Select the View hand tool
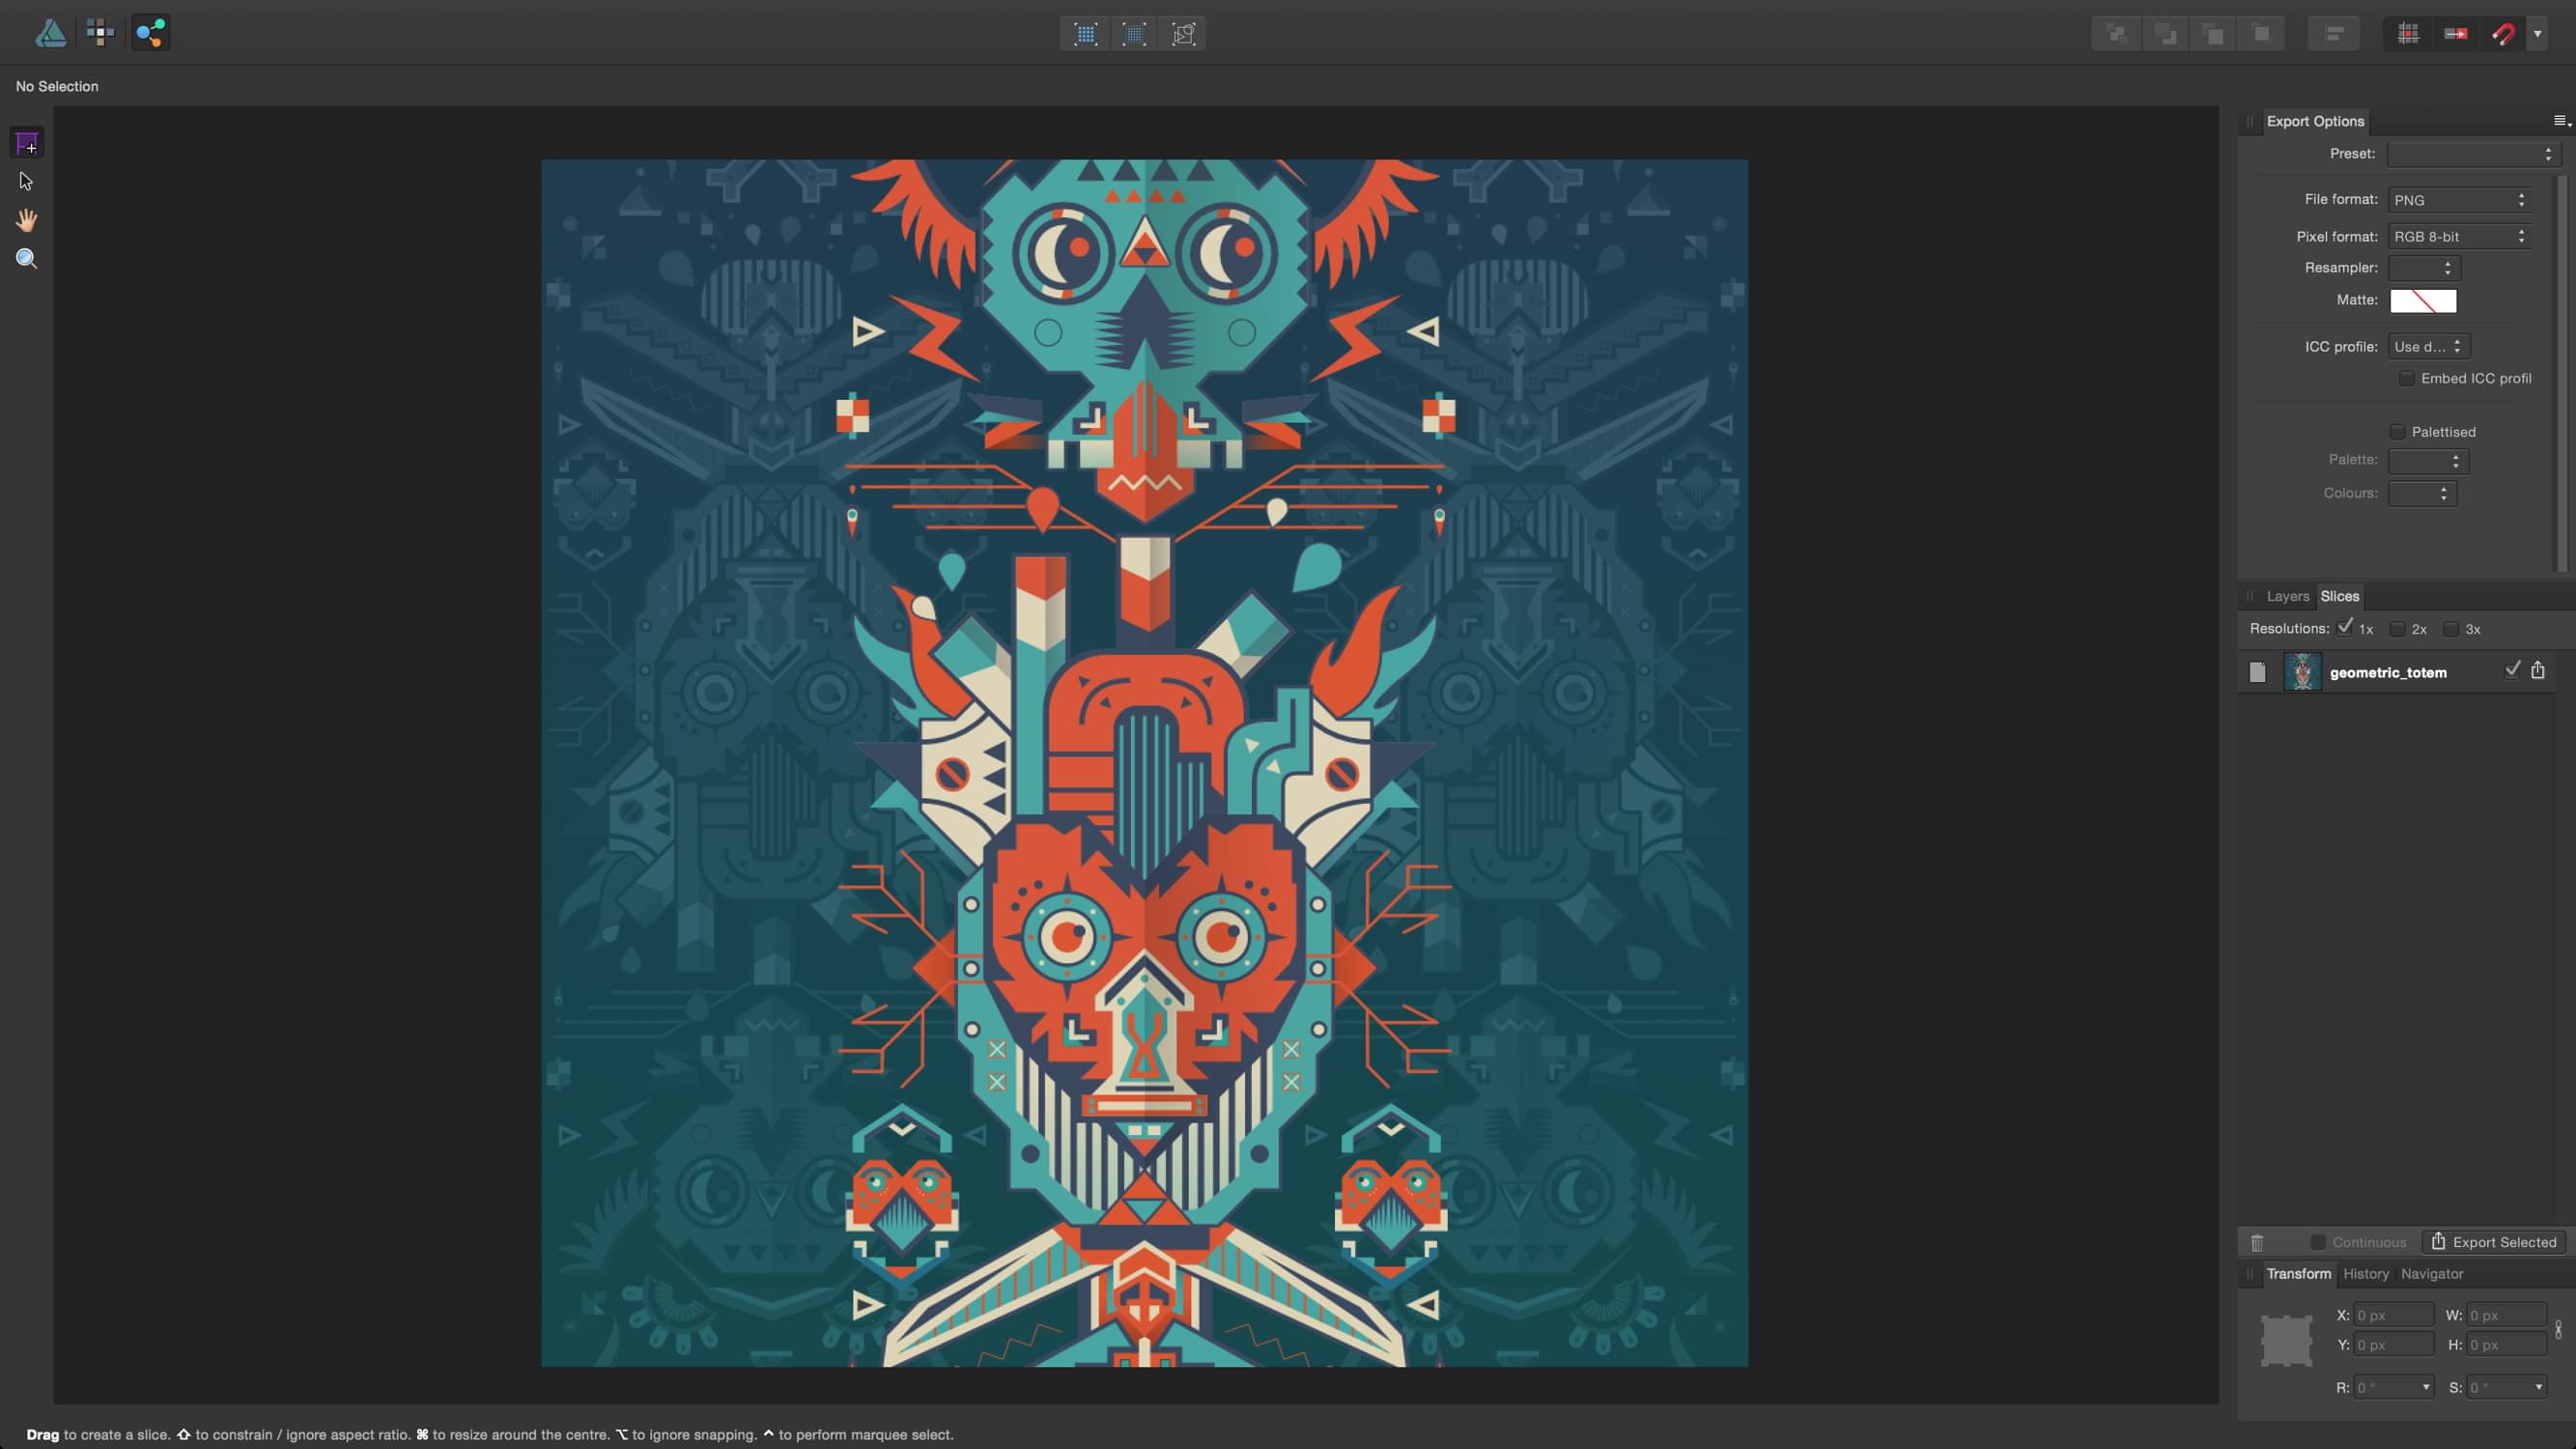The image size is (2576, 1449). click(x=26, y=220)
